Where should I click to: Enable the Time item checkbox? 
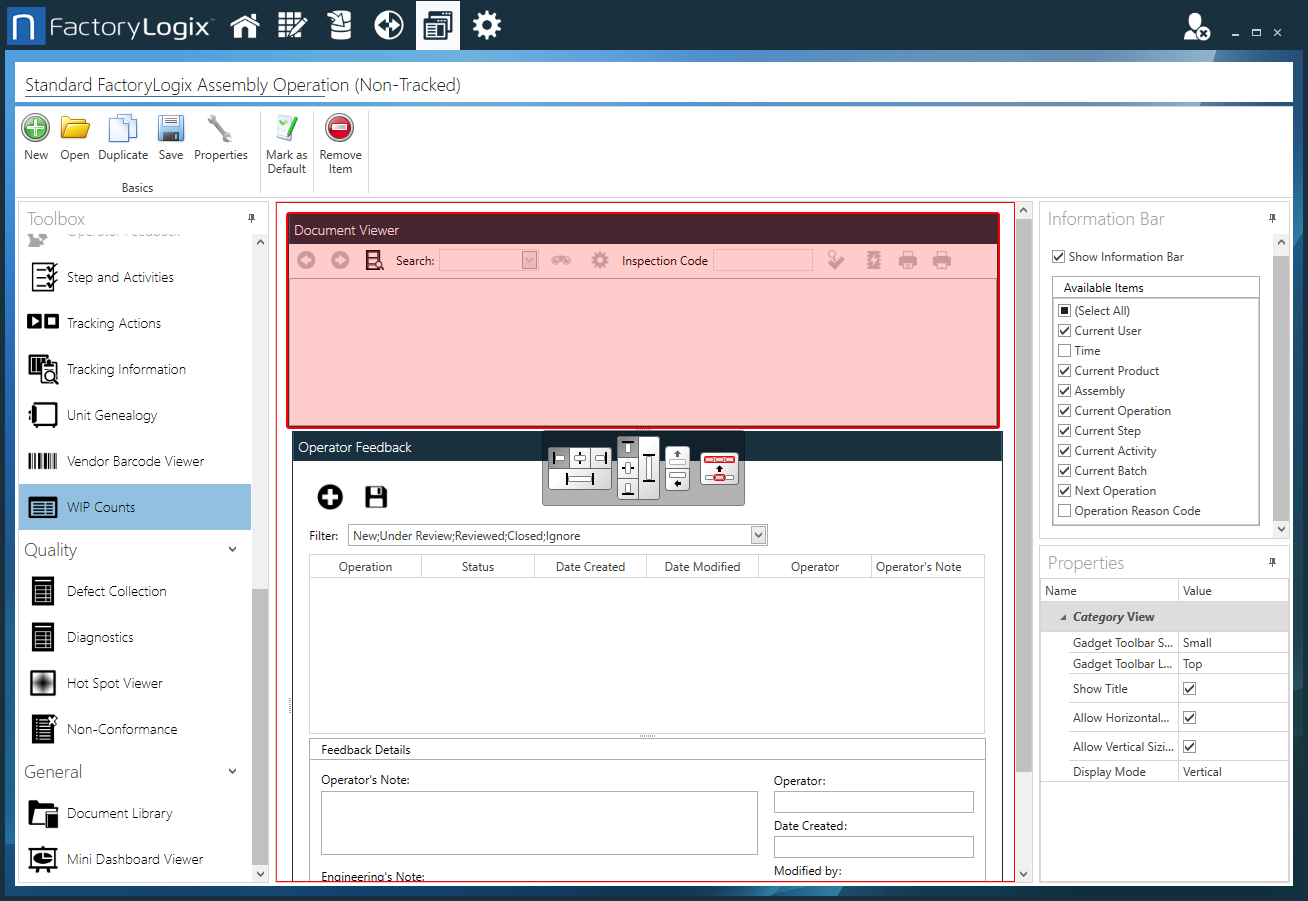pos(1064,350)
